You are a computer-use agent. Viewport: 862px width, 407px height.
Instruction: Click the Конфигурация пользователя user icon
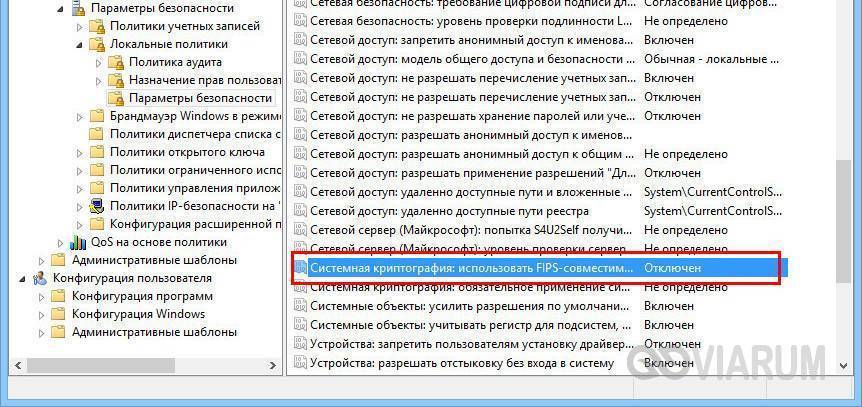pyautogui.click(x=40, y=278)
